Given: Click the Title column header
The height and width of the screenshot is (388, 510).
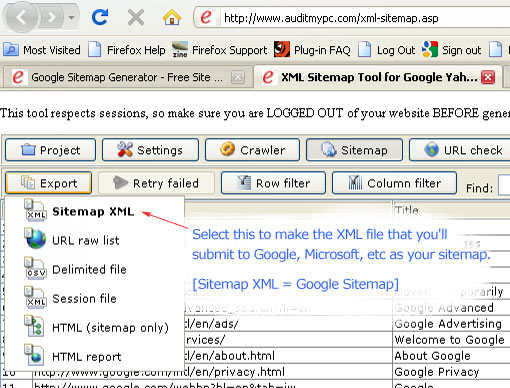Looking at the screenshot, I should [x=451, y=209].
